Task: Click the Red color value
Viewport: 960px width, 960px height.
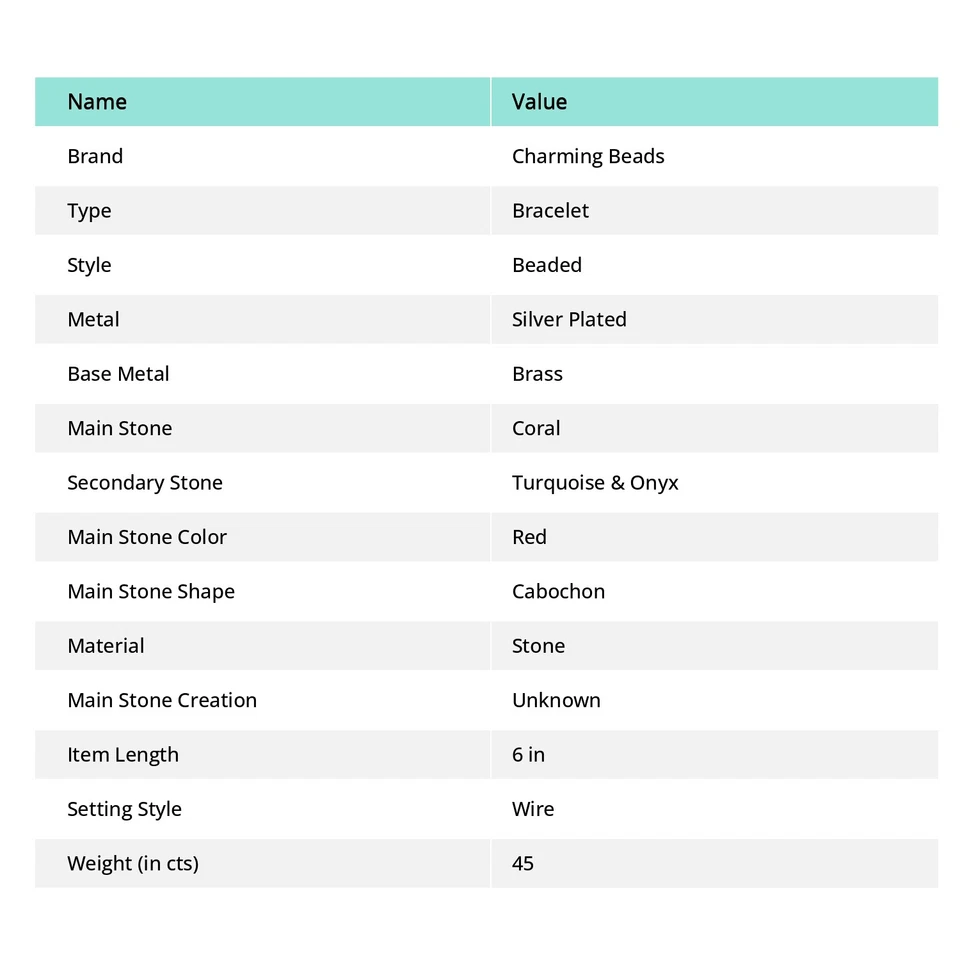Action: click(529, 537)
